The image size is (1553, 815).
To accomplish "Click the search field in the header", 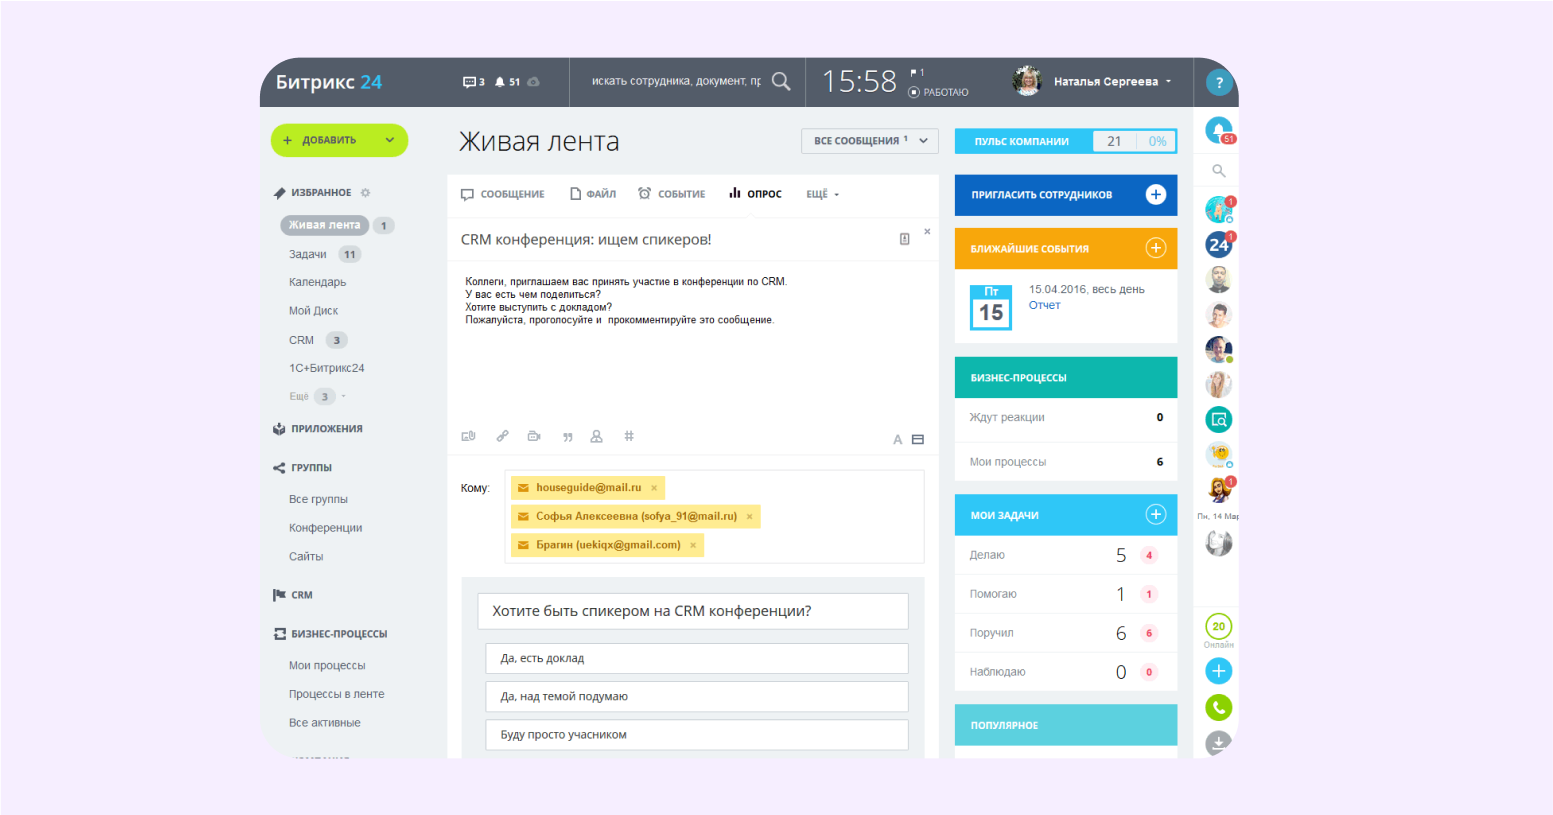I will 676,81.
